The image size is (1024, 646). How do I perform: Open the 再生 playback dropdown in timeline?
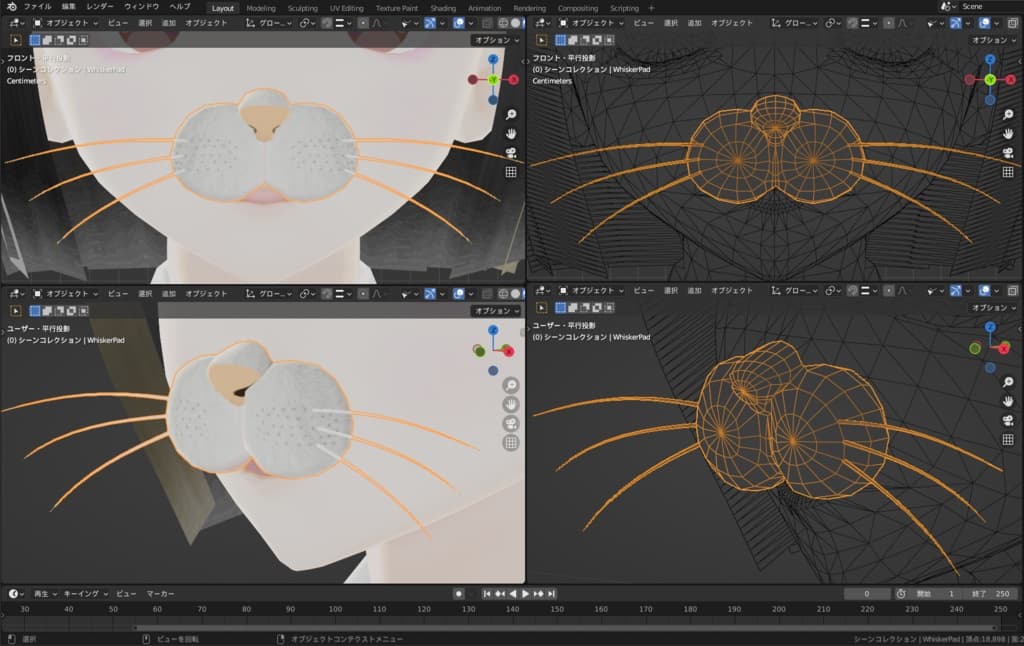(x=45, y=593)
